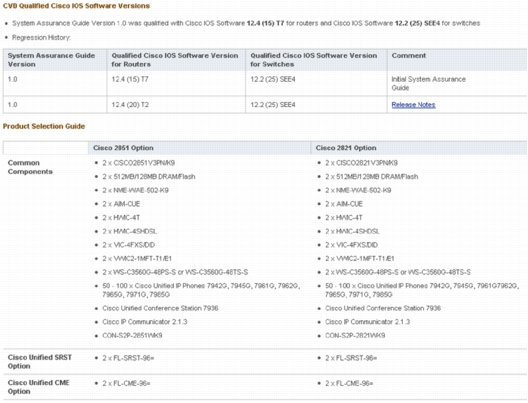Click the 'Common Components' row label
Screen dimensions: 528x403
click(30, 167)
